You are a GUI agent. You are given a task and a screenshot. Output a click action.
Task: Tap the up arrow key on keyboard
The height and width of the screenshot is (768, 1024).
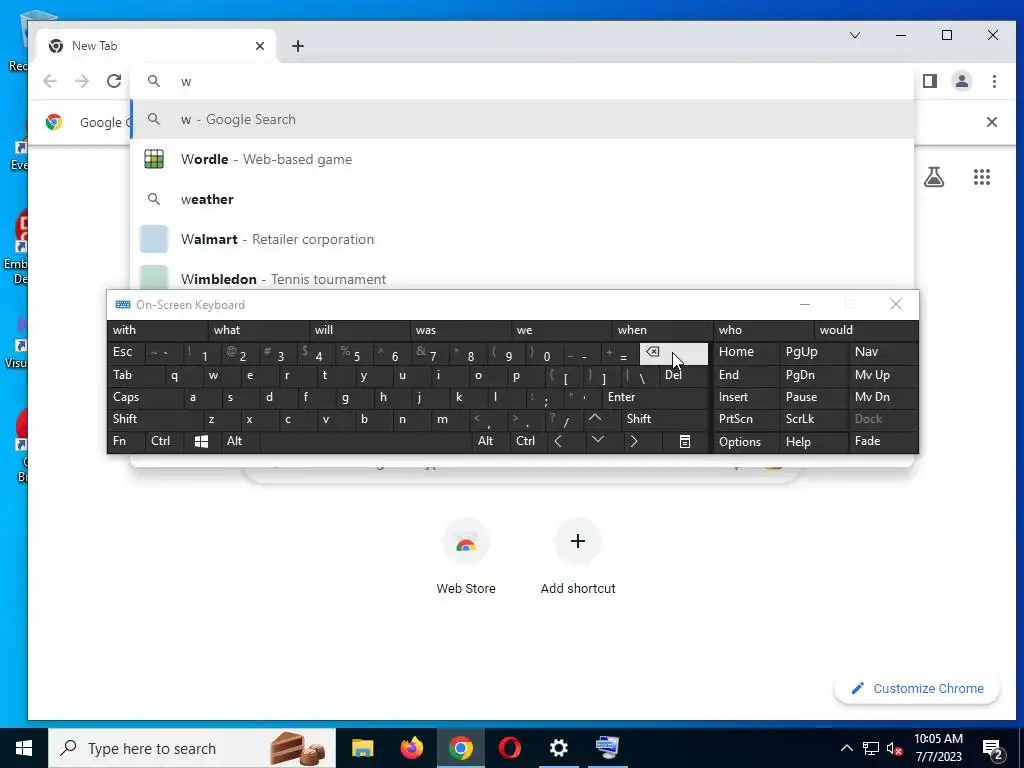coord(595,419)
